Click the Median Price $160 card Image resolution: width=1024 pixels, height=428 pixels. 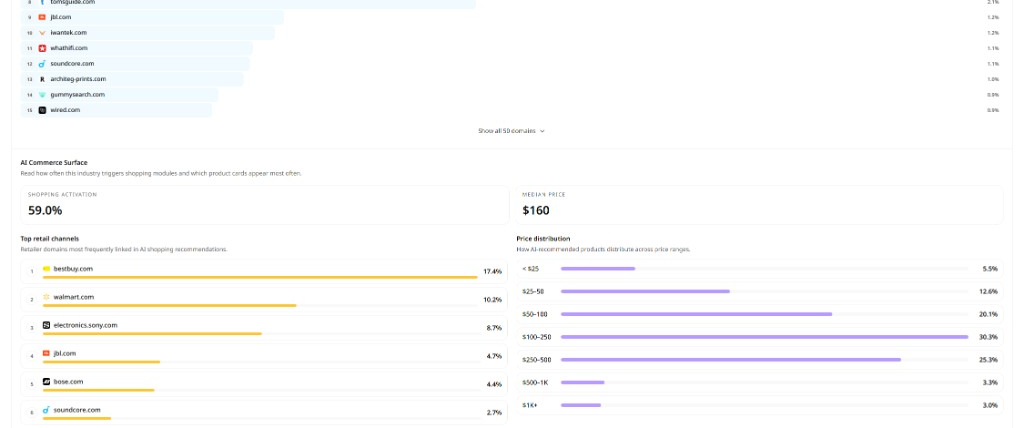760,205
